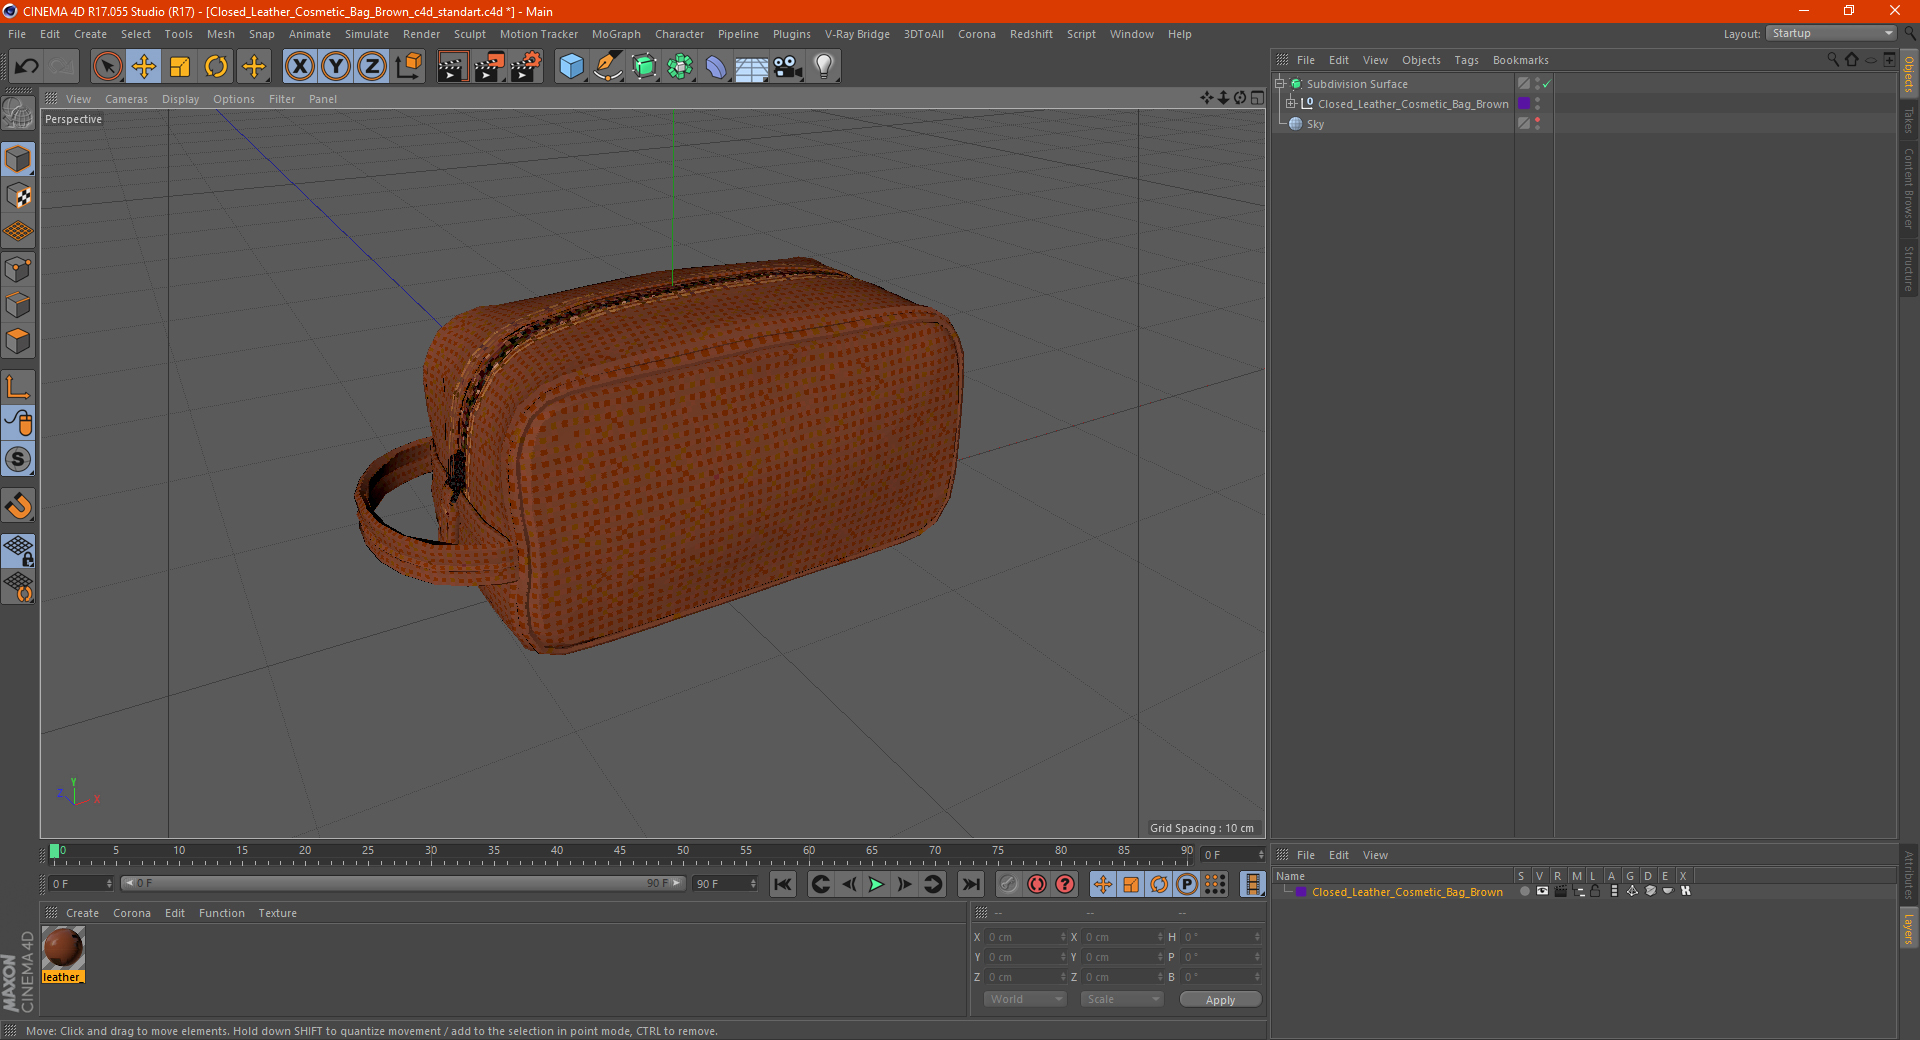This screenshot has height=1040, width=1920.
Task: Open the Spline pen tool
Action: click(x=608, y=67)
